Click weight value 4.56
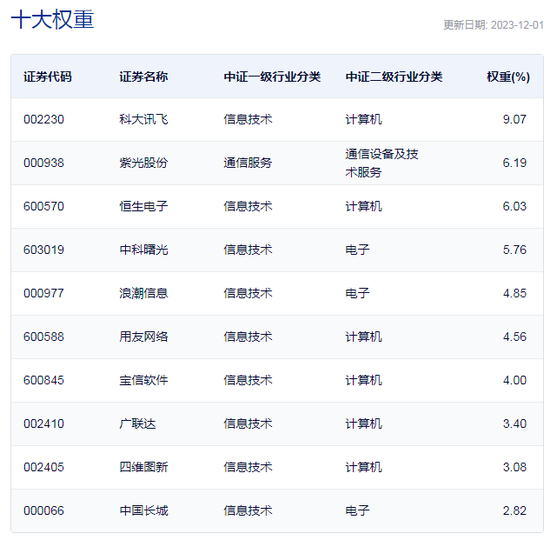550x540 pixels. [x=515, y=337]
